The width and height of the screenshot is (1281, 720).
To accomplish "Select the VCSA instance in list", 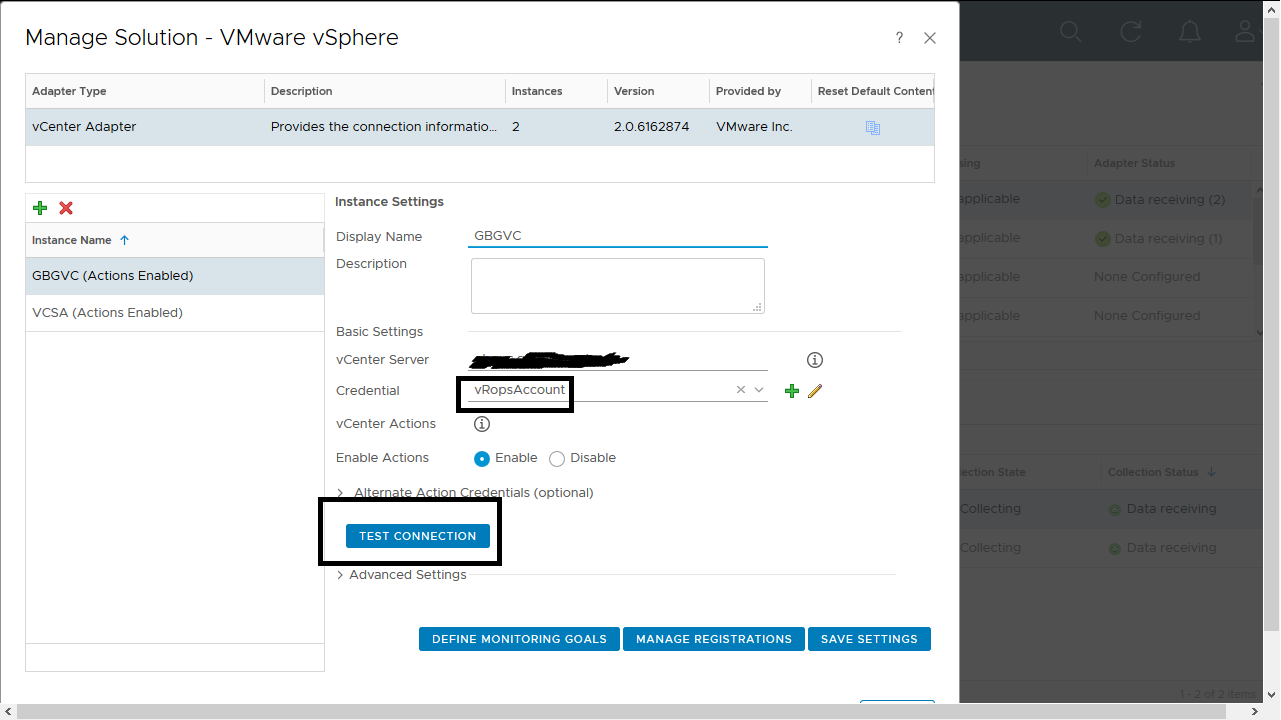I will [x=107, y=313].
